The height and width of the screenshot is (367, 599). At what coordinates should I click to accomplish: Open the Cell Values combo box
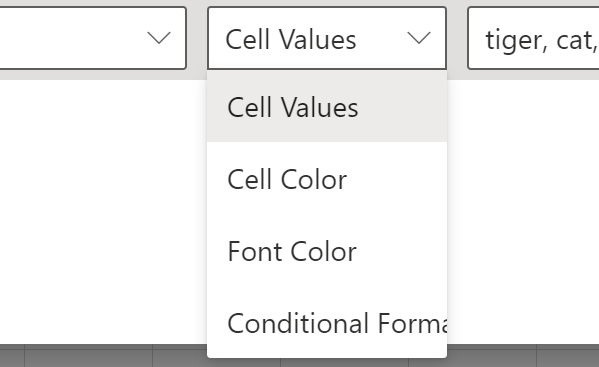click(x=327, y=38)
